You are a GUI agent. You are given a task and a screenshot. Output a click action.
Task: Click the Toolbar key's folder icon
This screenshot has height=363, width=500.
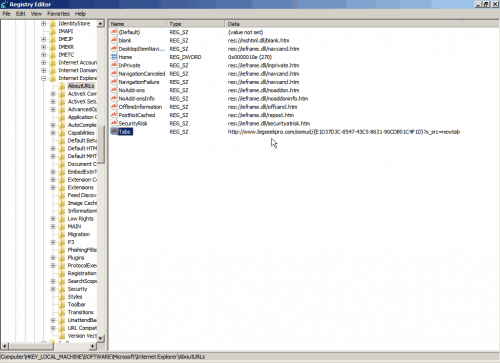click(62, 304)
